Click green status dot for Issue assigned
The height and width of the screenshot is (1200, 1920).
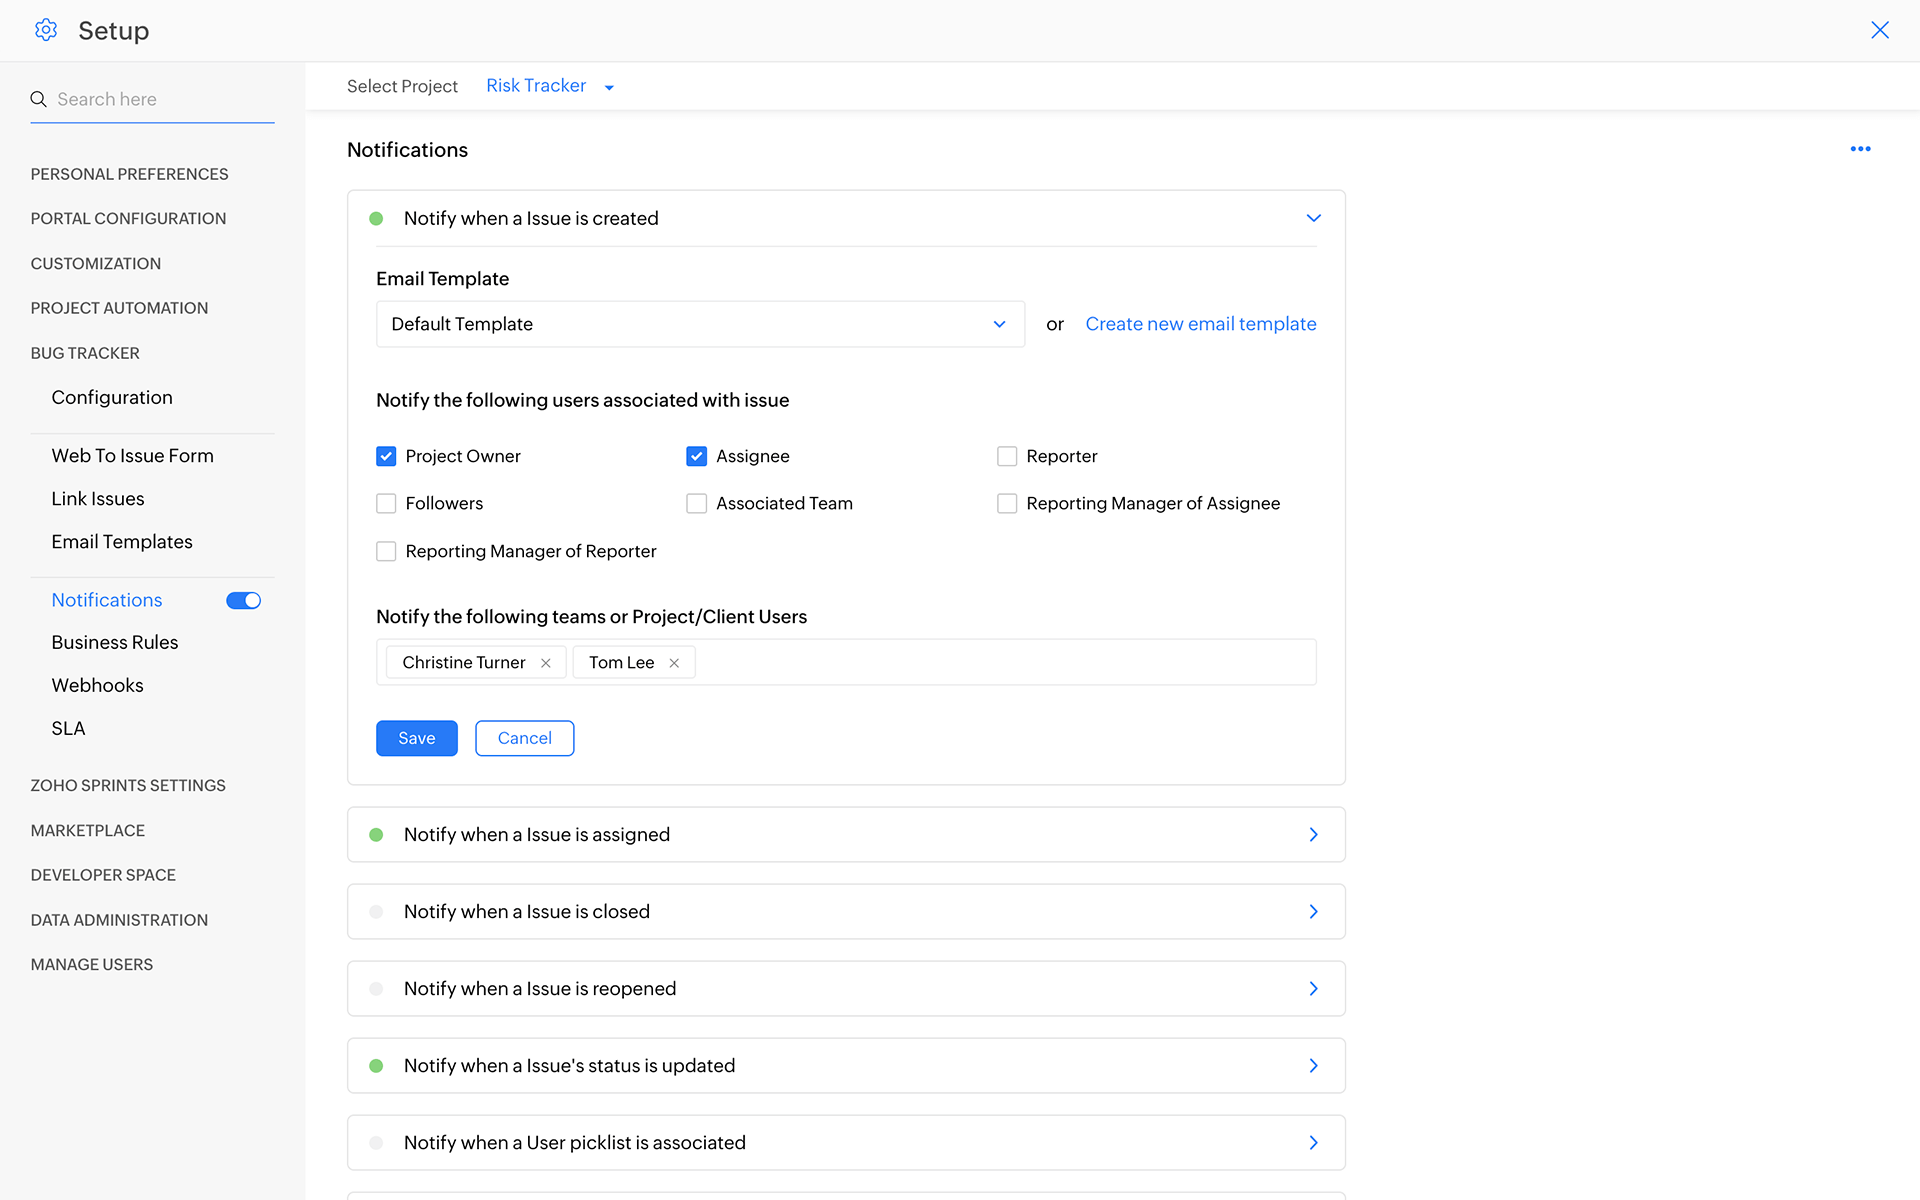coord(376,835)
